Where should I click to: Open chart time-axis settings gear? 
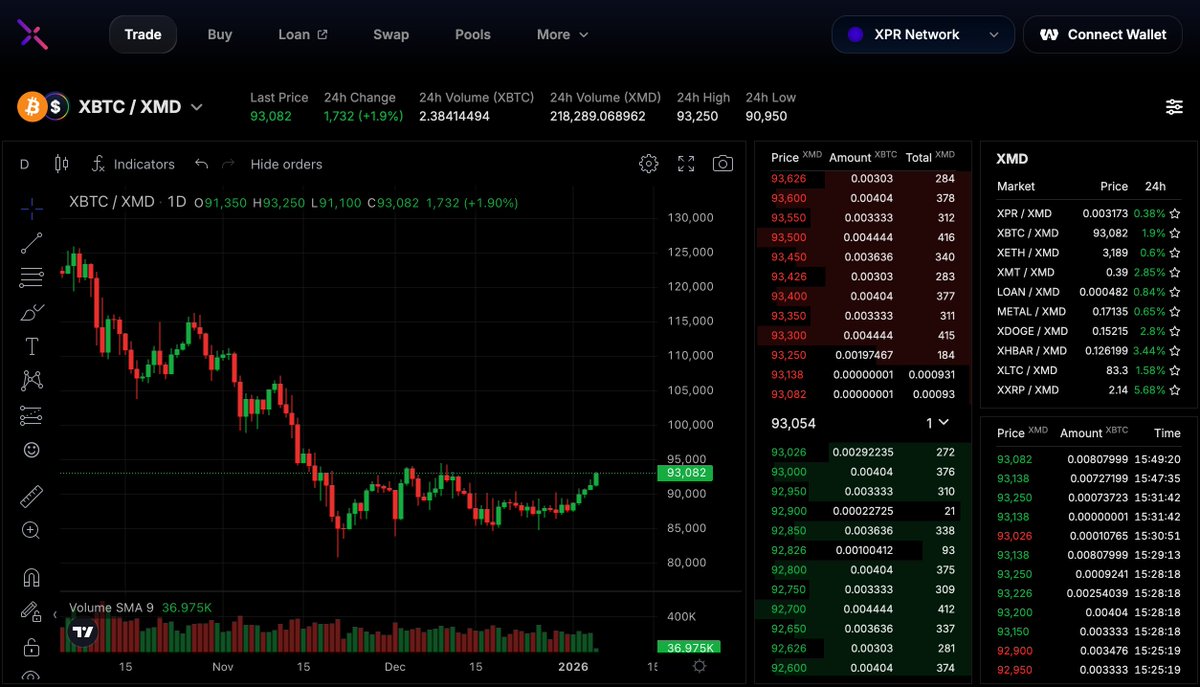(x=699, y=667)
